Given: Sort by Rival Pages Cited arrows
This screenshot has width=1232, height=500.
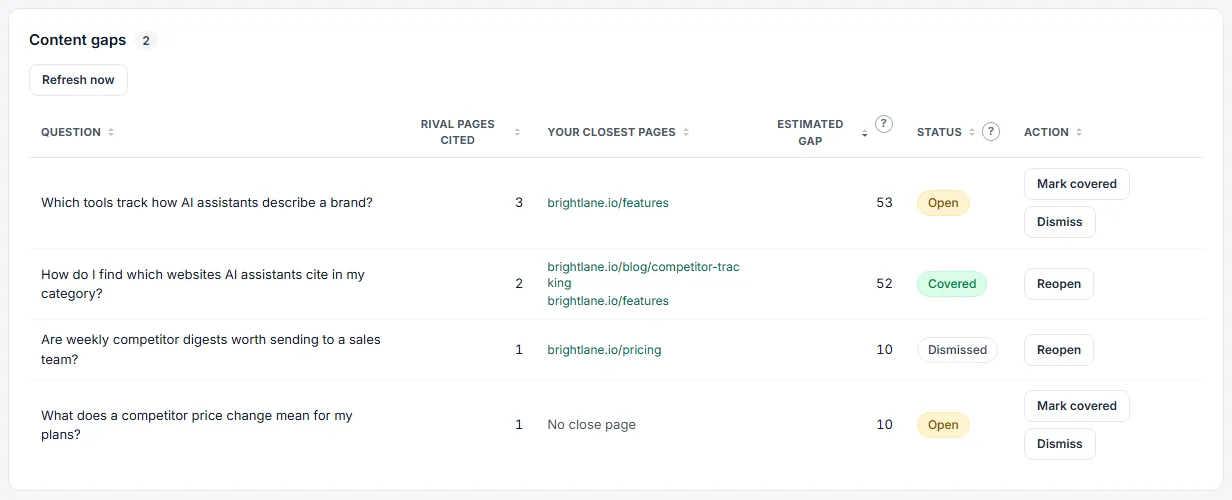Looking at the screenshot, I should [517, 132].
